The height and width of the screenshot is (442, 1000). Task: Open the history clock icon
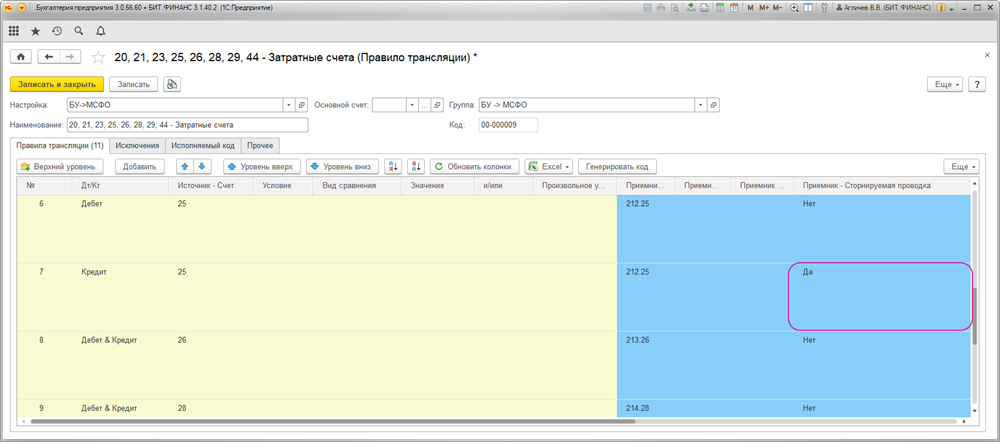(57, 31)
